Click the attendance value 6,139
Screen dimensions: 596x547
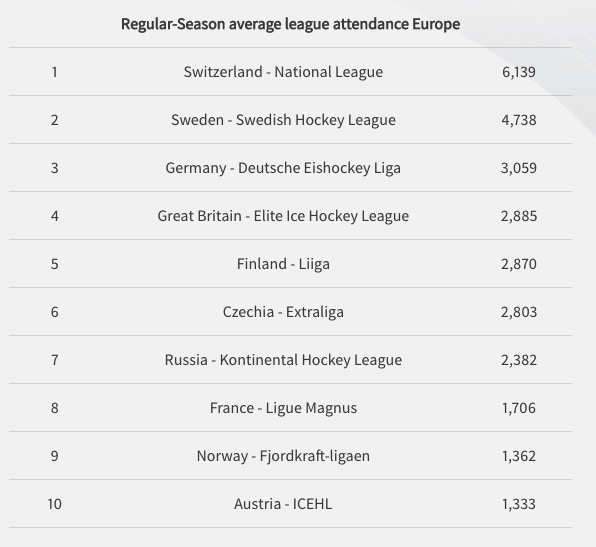(519, 72)
